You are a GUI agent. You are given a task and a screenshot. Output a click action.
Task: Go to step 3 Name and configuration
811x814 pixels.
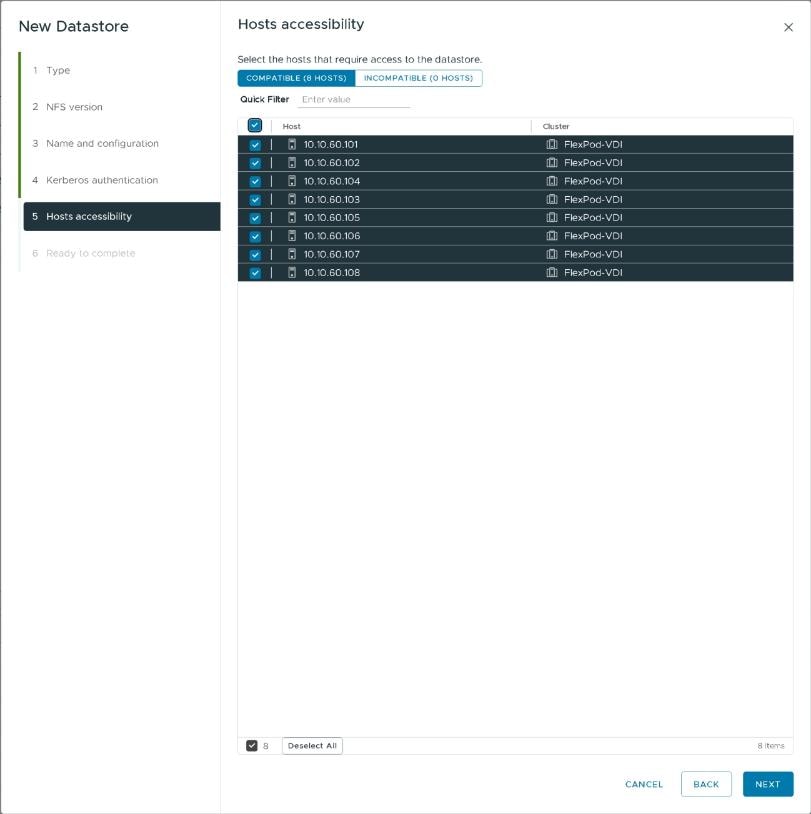(96, 143)
